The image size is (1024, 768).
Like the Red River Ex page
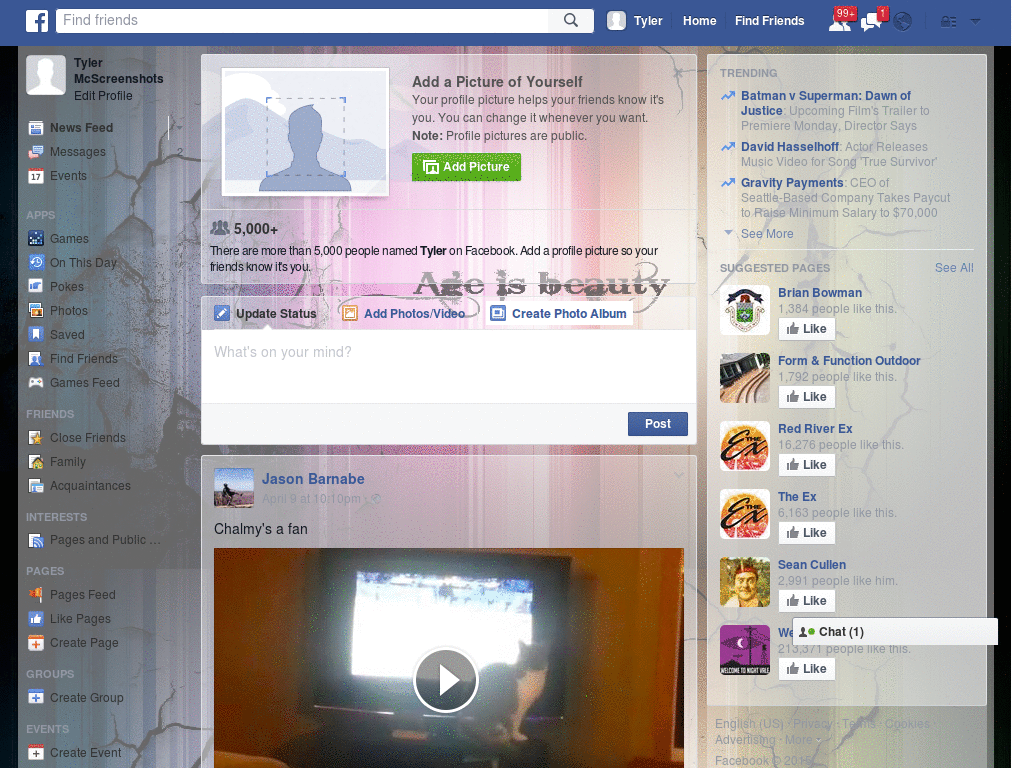[x=807, y=464]
